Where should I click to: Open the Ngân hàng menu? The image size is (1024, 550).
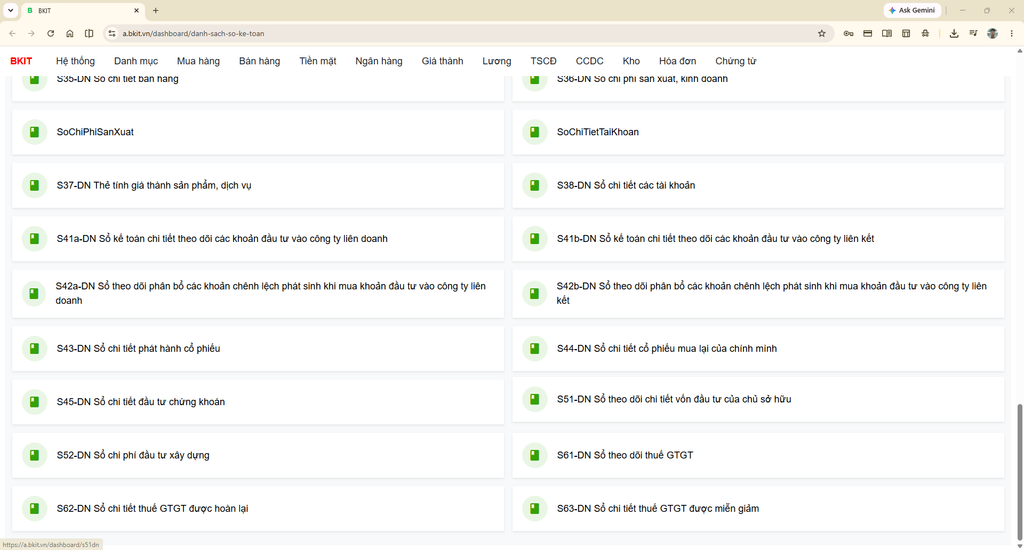tap(379, 61)
